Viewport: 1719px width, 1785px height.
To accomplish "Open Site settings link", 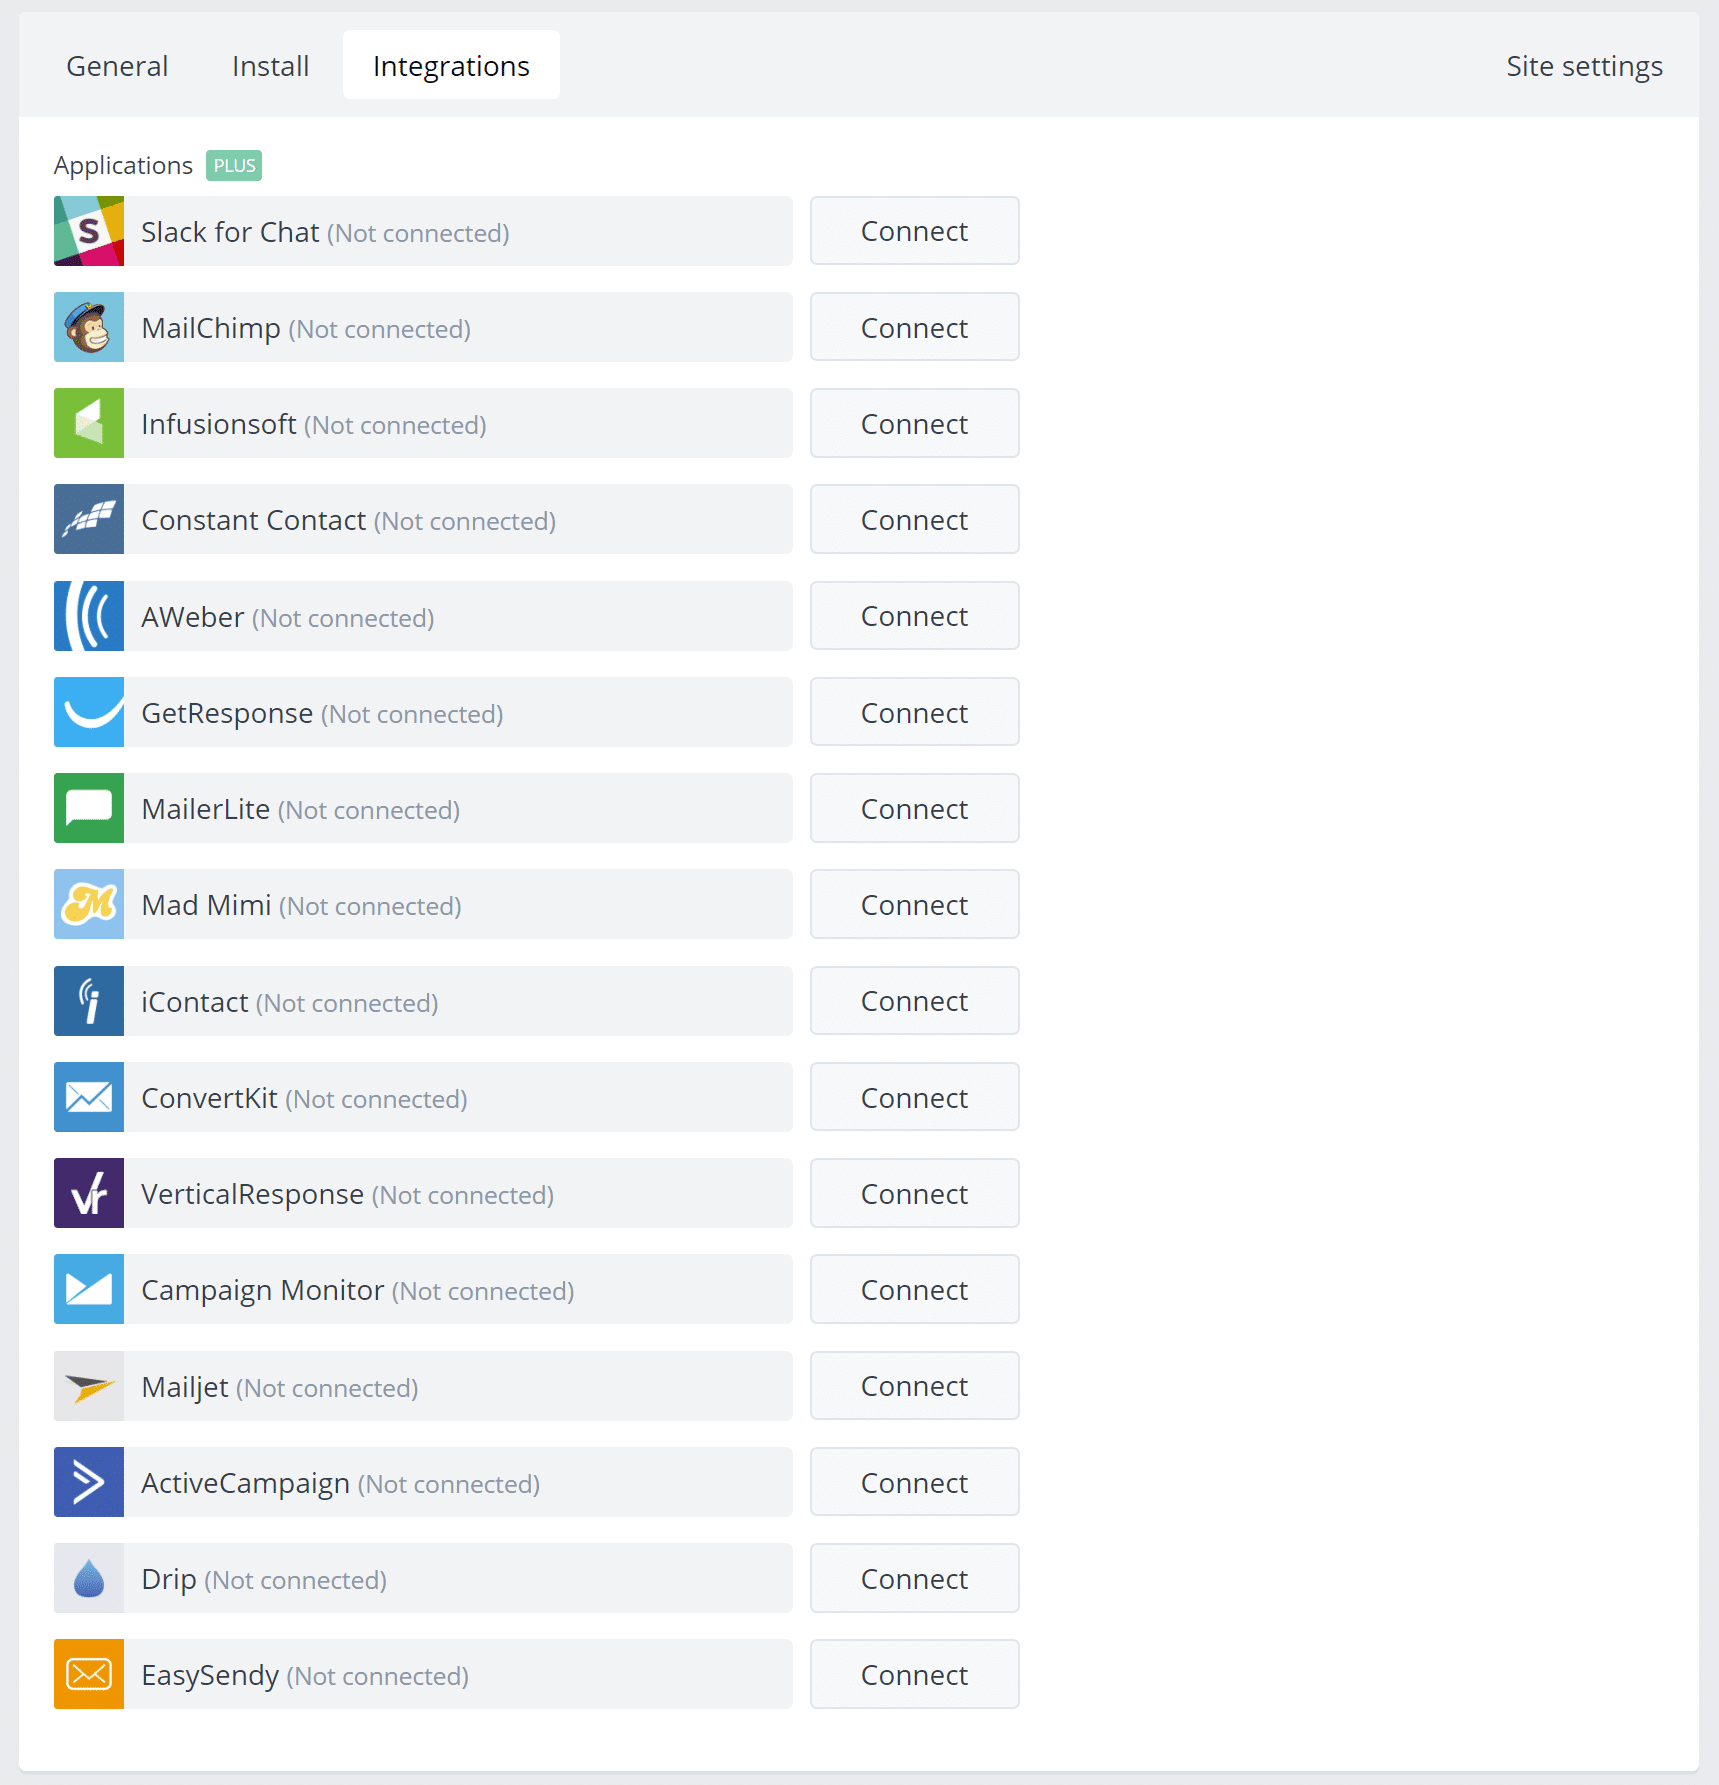I will tap(1584, 66).
